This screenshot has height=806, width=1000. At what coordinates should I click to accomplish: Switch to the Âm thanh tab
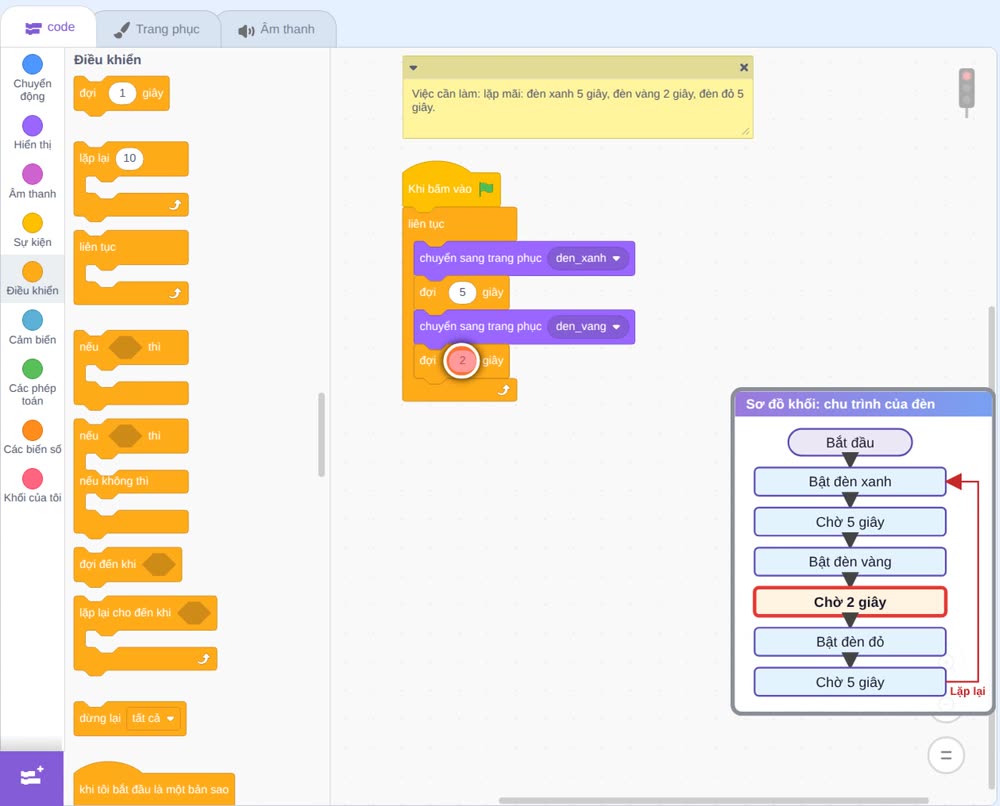tap(277, 29)
